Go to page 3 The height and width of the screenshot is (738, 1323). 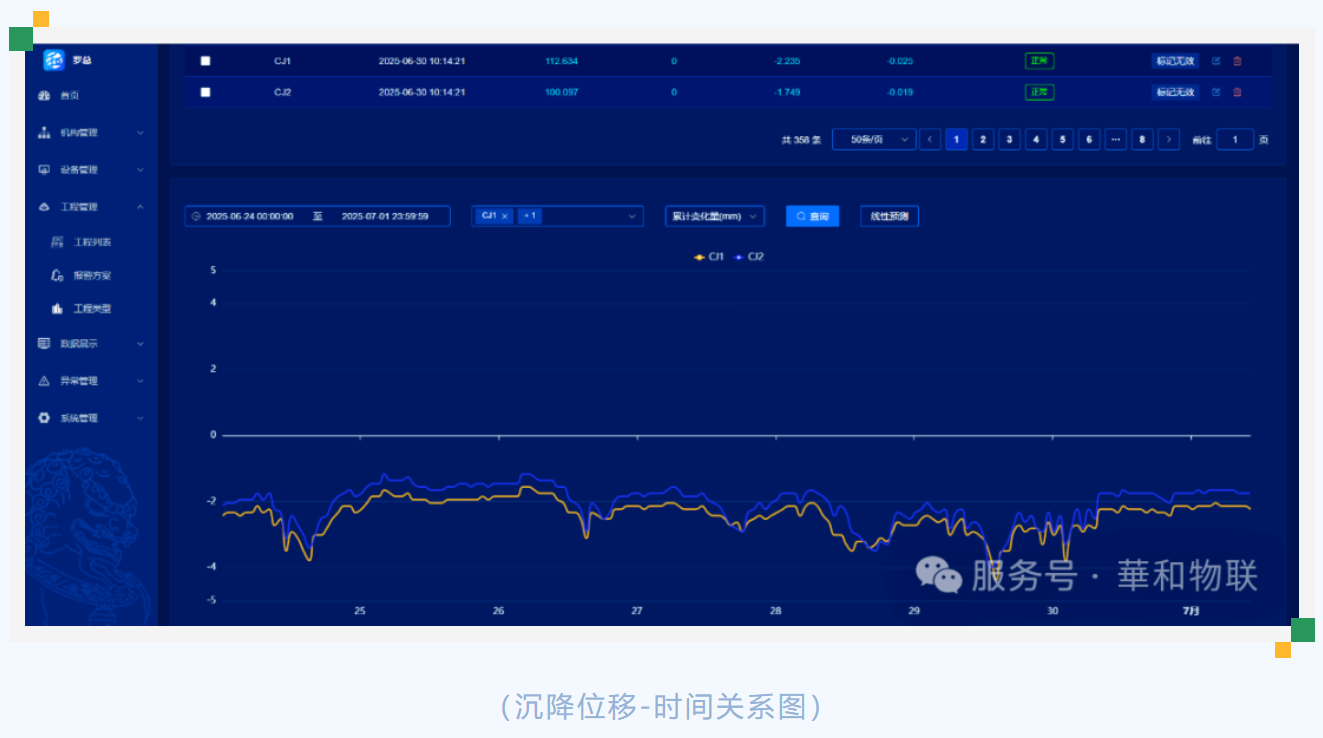(1010, 140)
